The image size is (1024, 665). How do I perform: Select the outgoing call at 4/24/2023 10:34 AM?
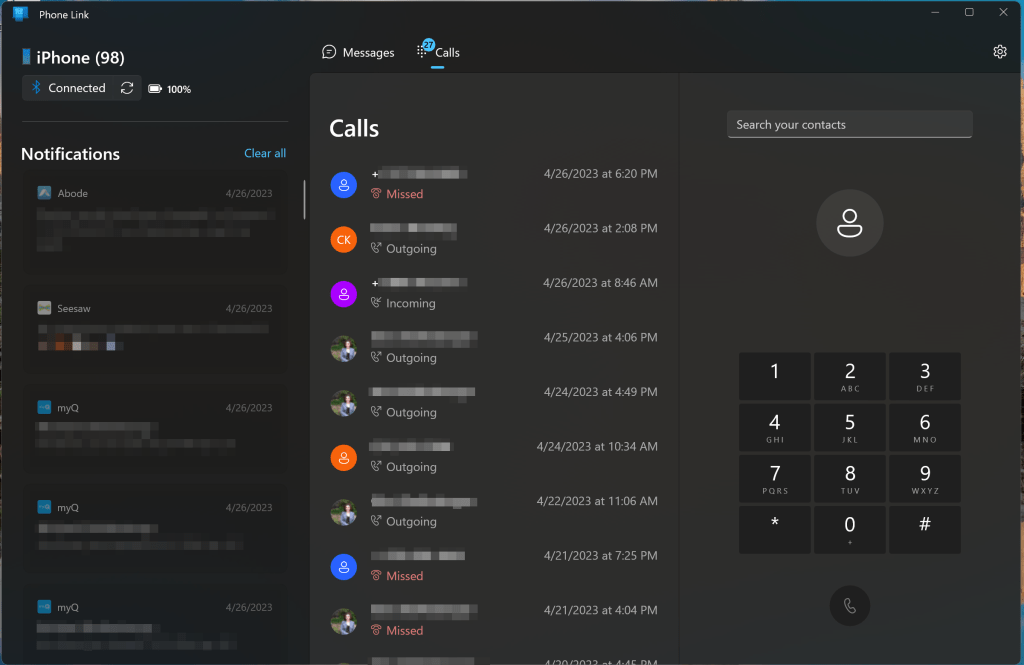(x=494, y=457)
